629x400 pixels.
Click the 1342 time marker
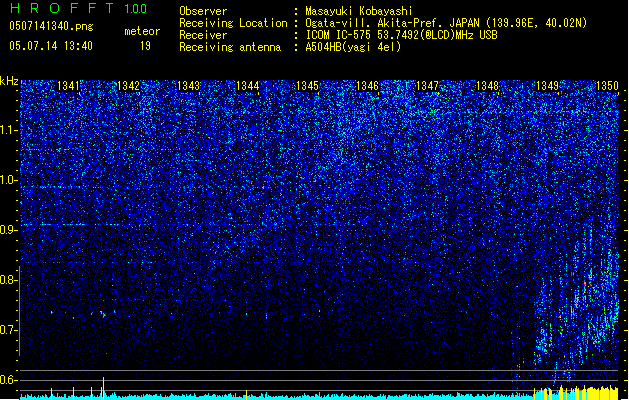pos(128,86)
